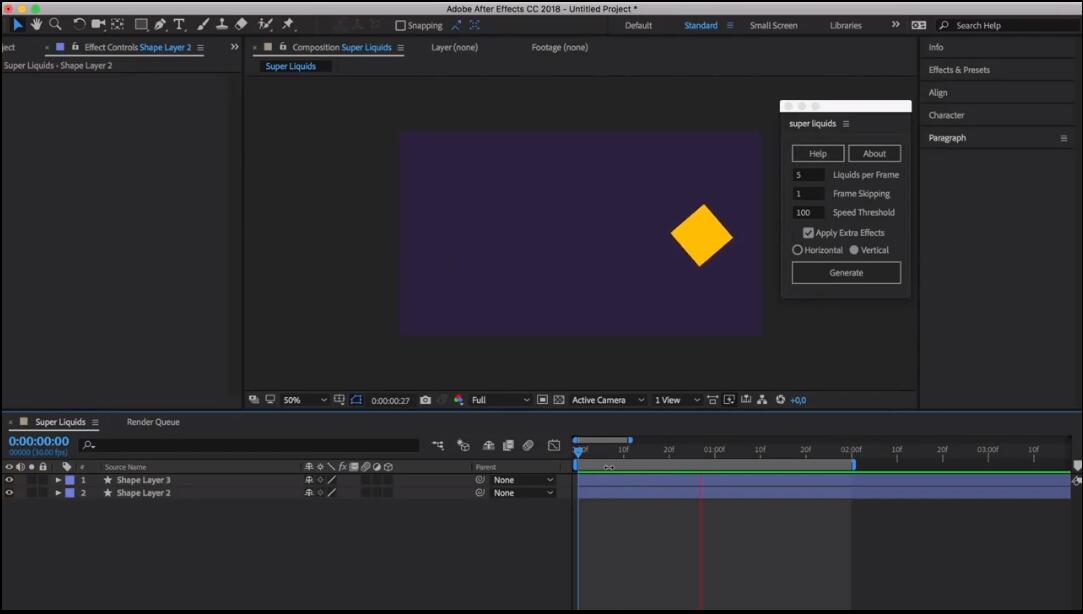Toggle the draft 3D icon in timeline

463,445
